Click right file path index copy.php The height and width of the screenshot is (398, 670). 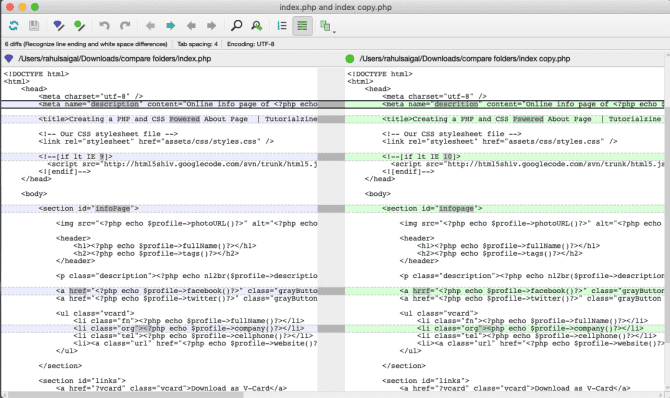(465, 59)
